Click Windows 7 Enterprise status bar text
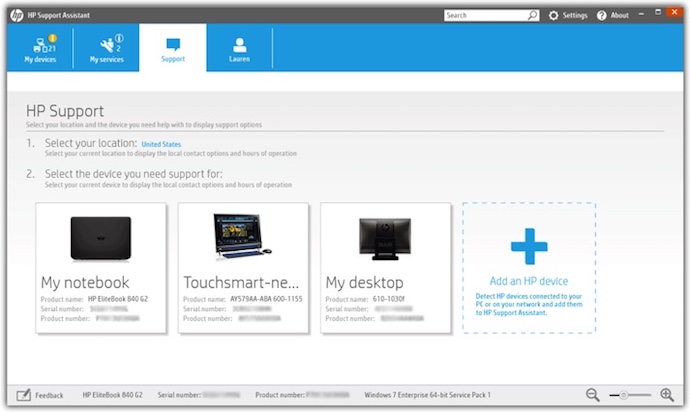Screen dimensions: 691x412 point(427,395)
